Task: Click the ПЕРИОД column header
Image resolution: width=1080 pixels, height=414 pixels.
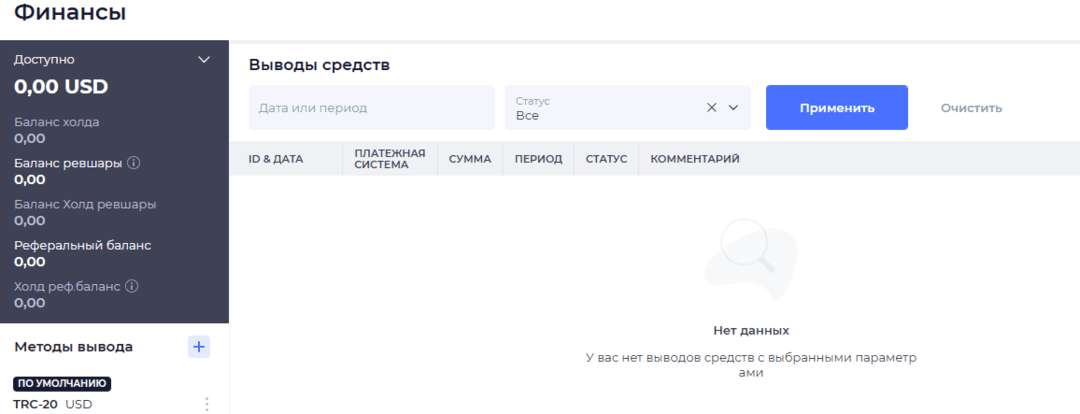Action: (538, 159)
